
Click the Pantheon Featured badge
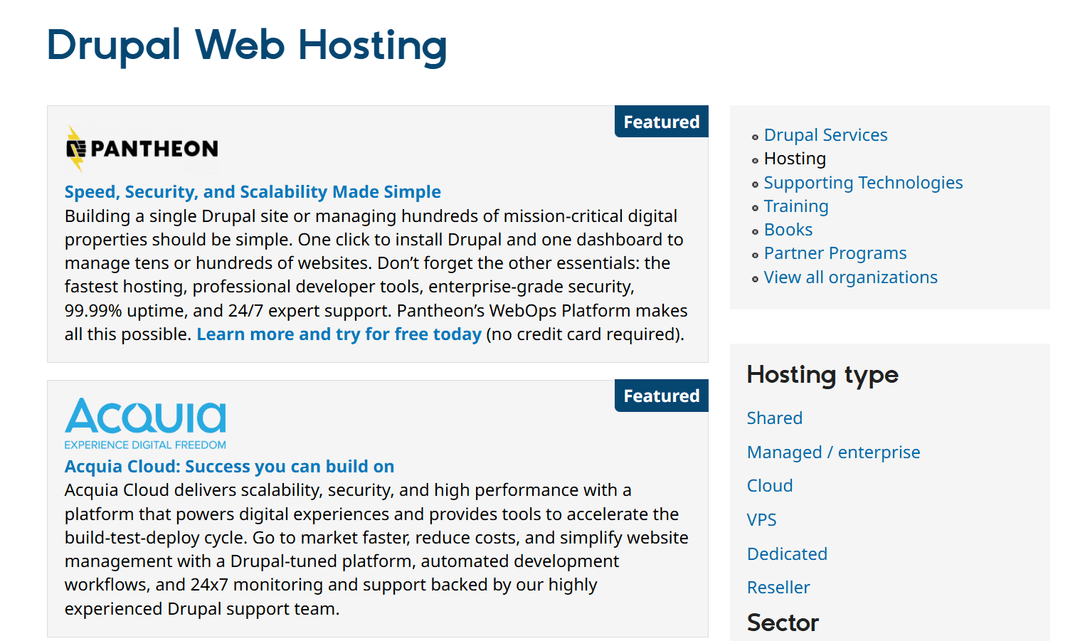(661, 121)
